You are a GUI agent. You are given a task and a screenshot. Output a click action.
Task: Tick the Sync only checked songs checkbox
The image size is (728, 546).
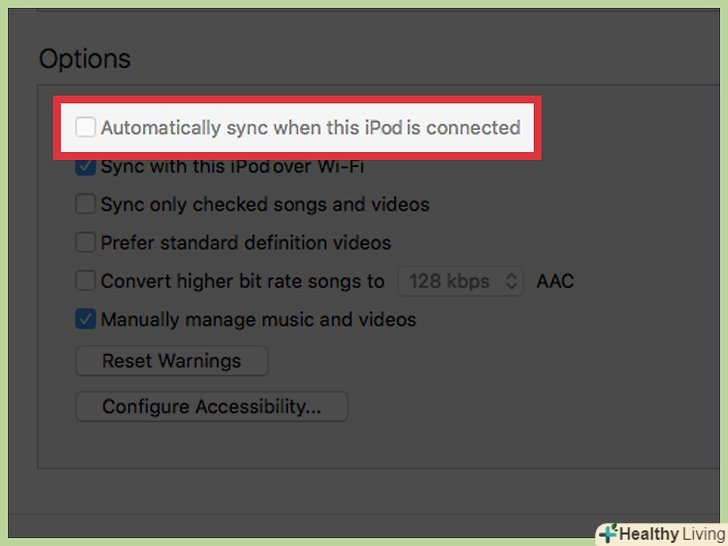pos(86,205)
